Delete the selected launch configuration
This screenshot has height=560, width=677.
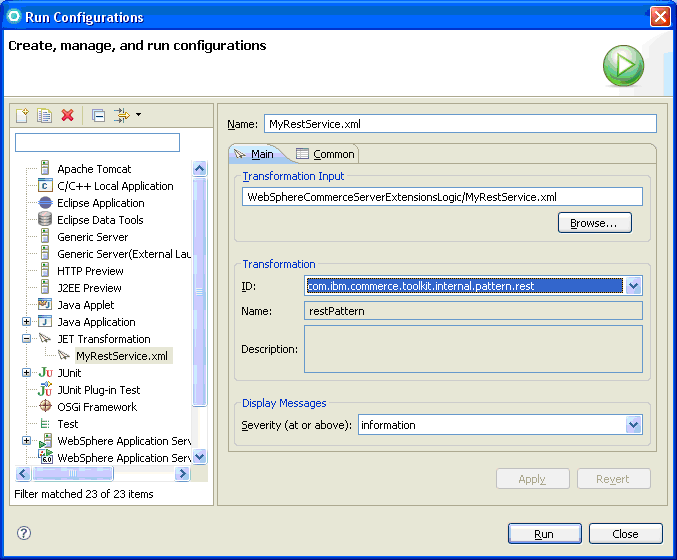pyautogui.click(x=67, y=116)
